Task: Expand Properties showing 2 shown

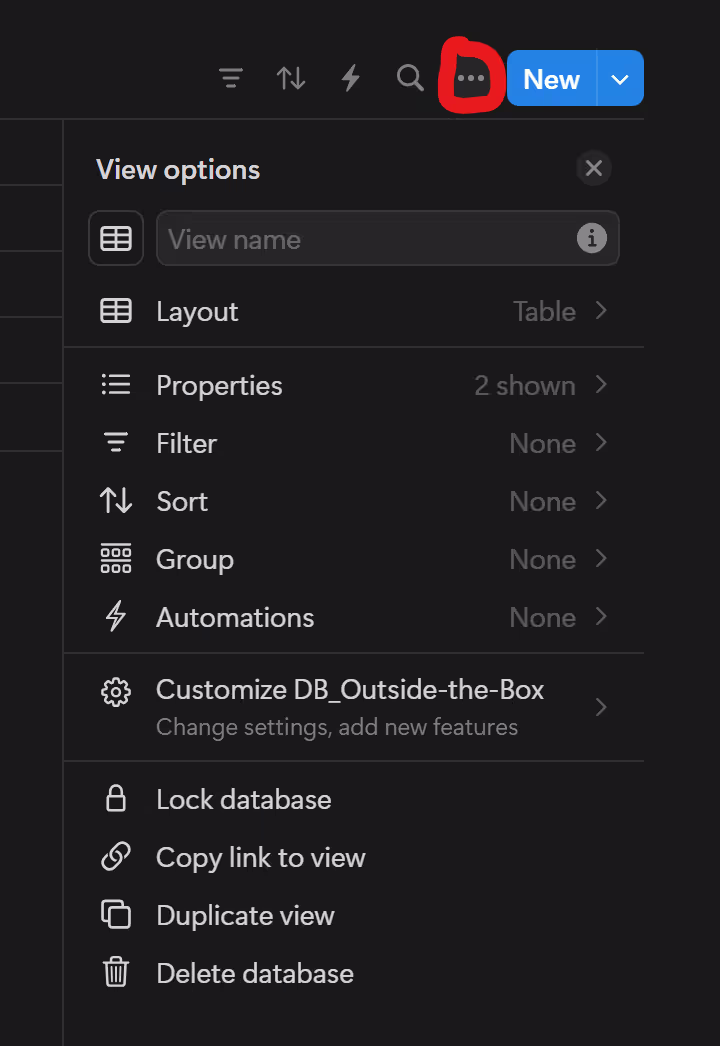Action: (354, 386)
